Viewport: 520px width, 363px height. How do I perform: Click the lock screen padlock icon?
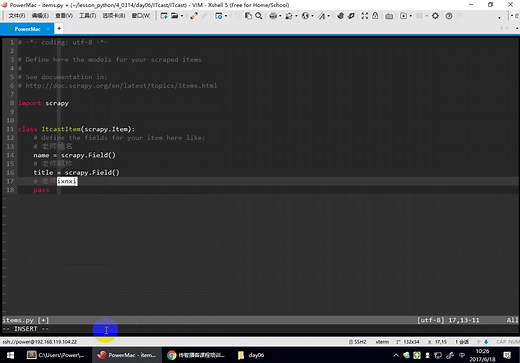tap(375, 16)
